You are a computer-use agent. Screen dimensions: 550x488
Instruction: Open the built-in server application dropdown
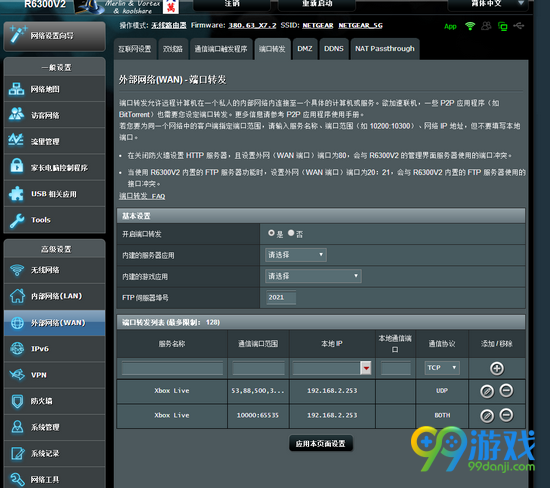tap(296, 255)
